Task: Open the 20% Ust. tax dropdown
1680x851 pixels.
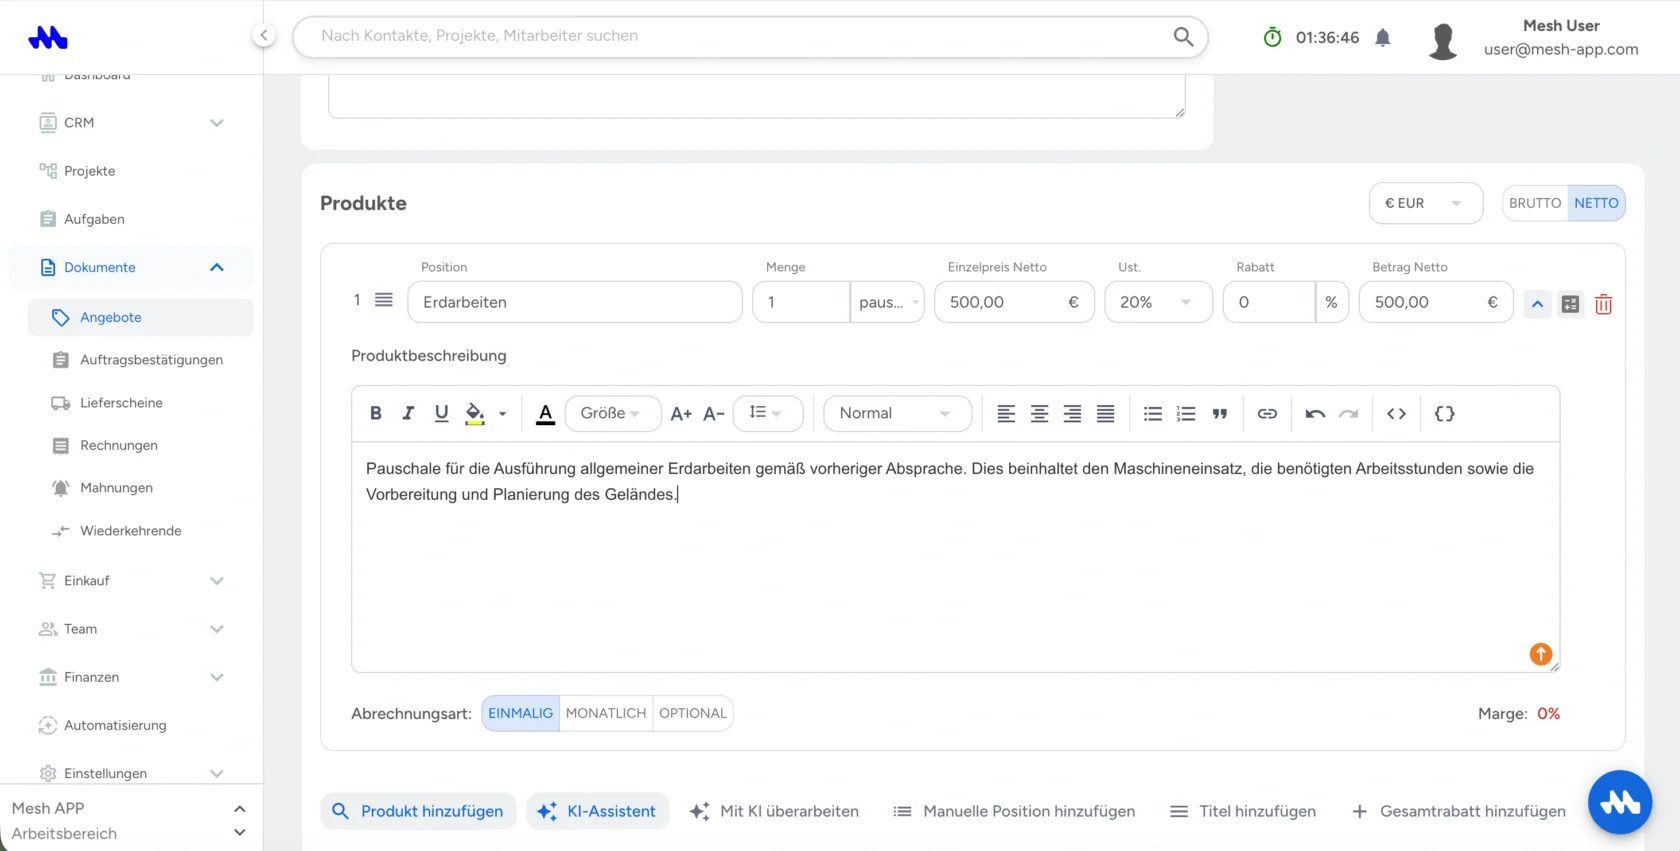Action: [x=1158, y=302]
